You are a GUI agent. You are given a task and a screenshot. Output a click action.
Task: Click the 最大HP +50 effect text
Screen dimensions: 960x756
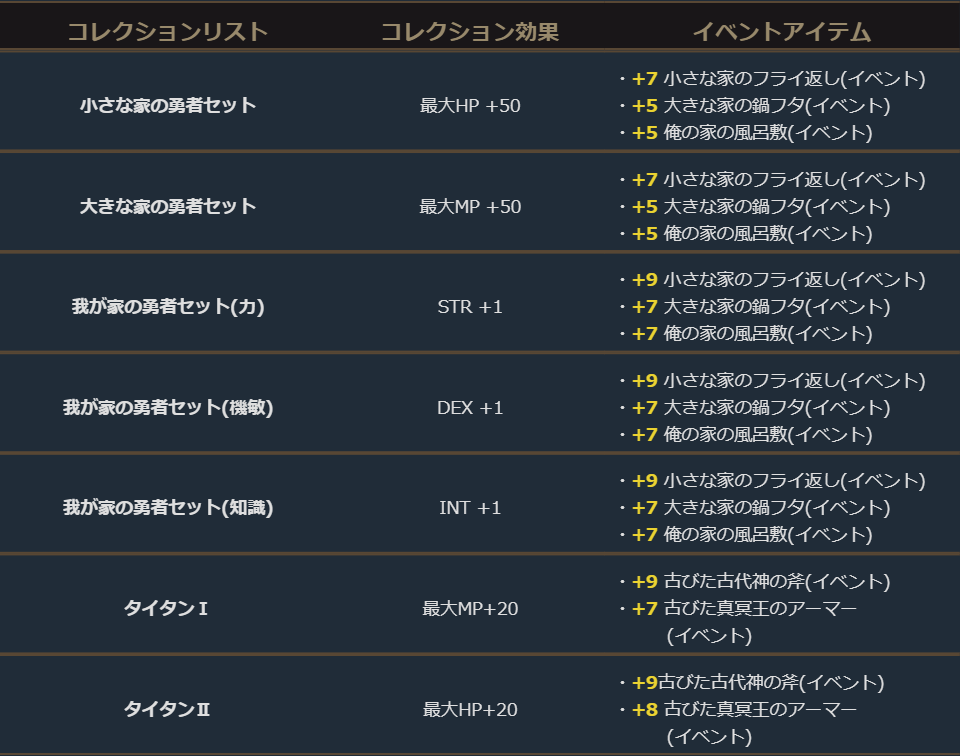470,105
